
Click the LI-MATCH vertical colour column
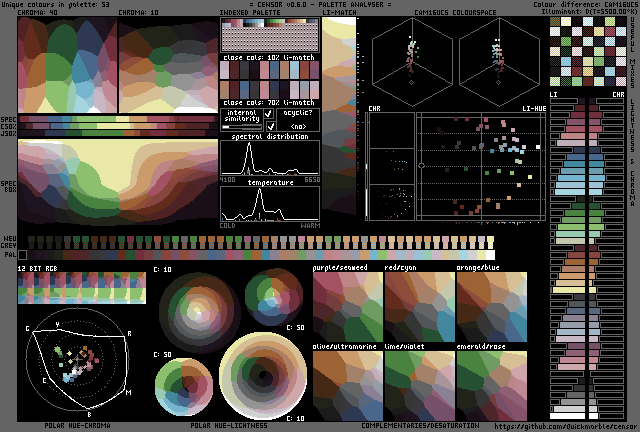point(339,115)
